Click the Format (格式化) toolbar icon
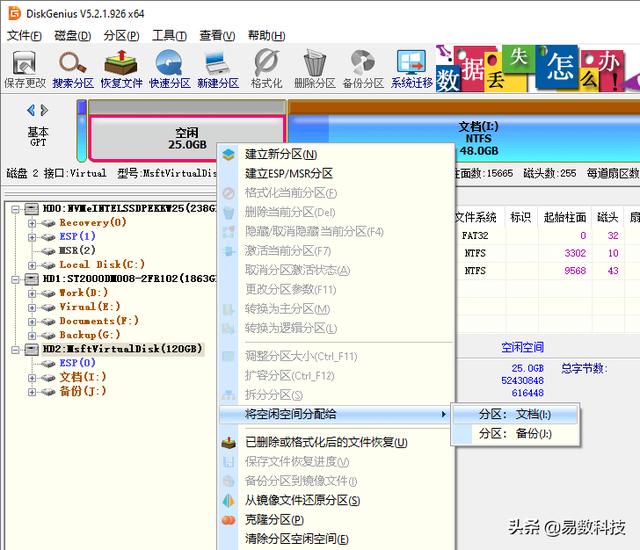640x550 pixels. click(x=266, y=69)
